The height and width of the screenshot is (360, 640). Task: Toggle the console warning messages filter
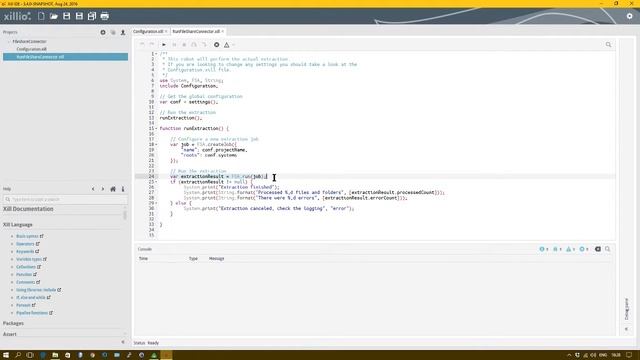570,249
